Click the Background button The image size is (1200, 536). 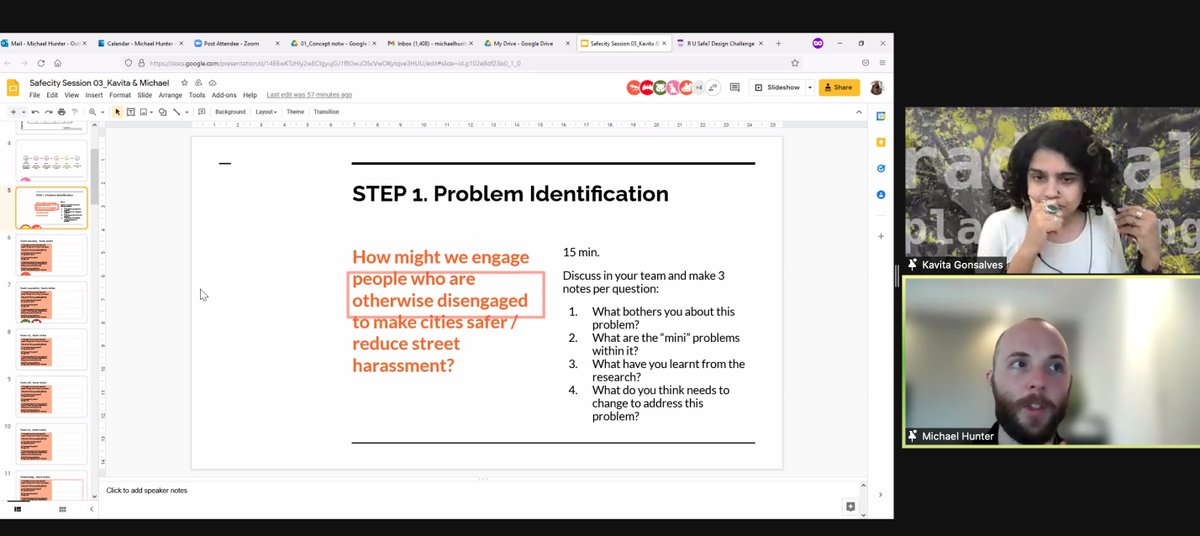click(230, 112)
